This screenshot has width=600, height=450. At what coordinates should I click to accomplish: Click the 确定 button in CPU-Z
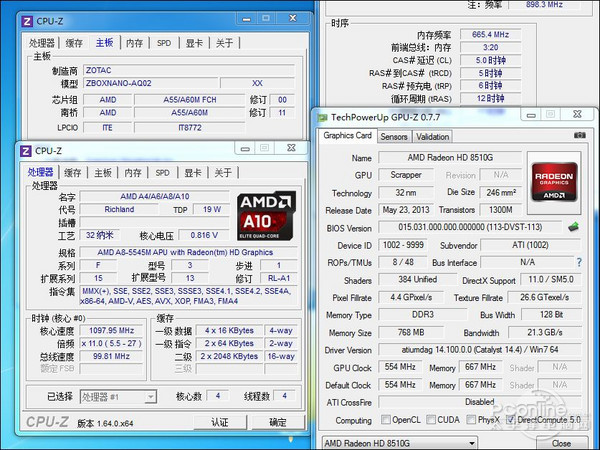pos(278,422)
